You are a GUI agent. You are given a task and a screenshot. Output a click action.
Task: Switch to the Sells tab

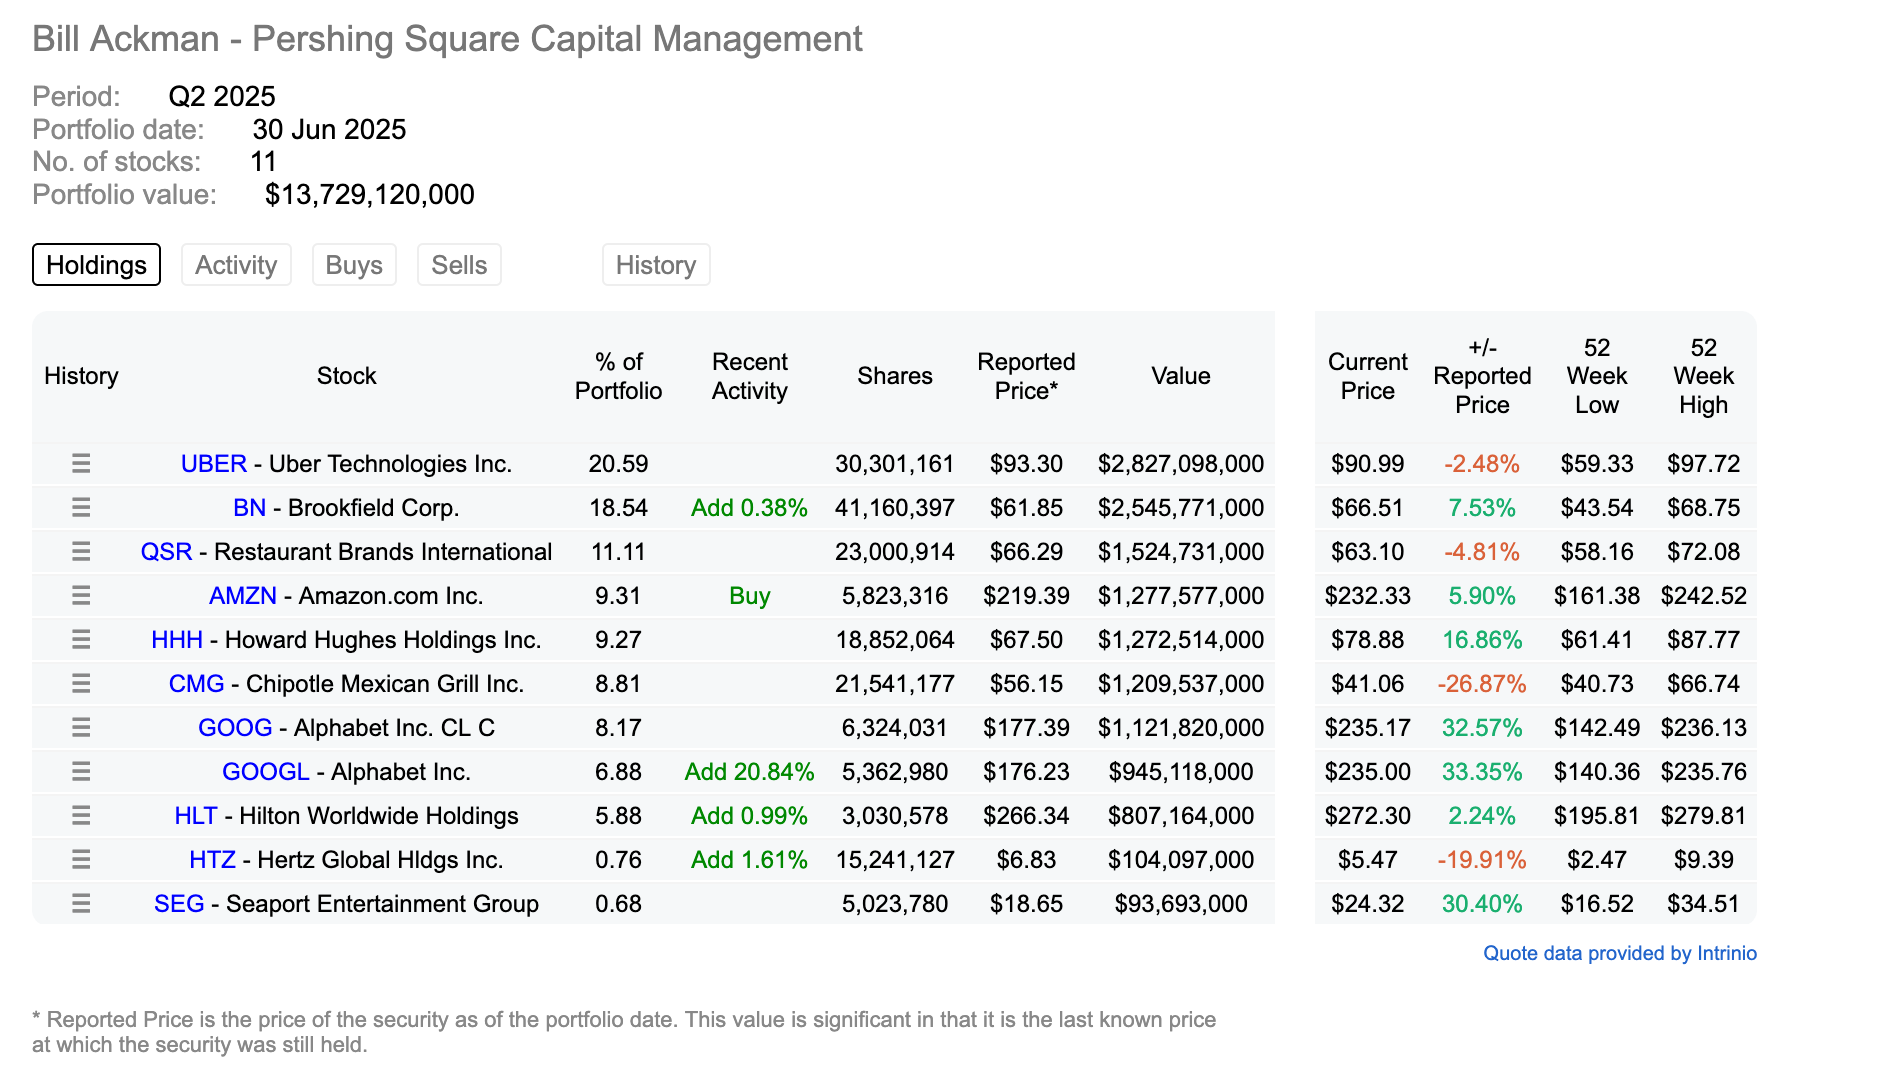coord(459,265)
